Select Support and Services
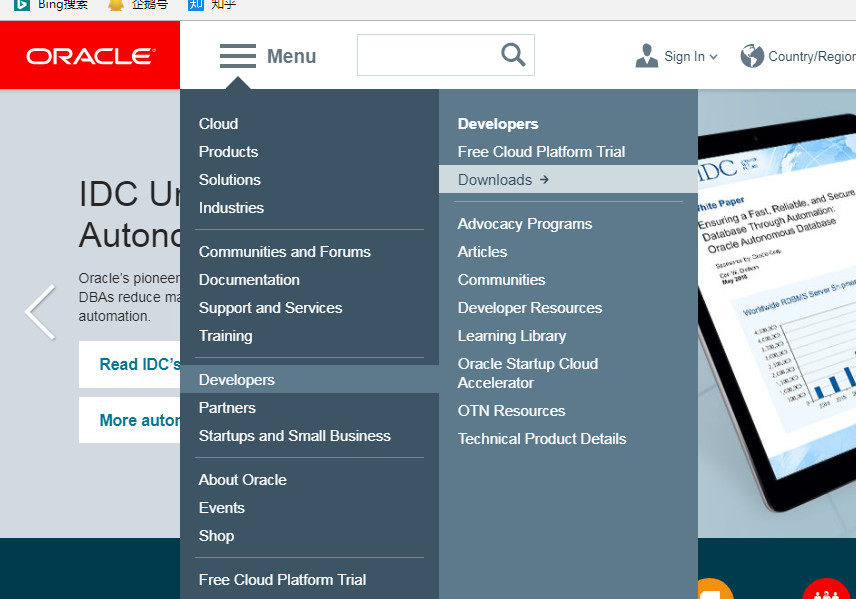 click(x=271, y=308)
